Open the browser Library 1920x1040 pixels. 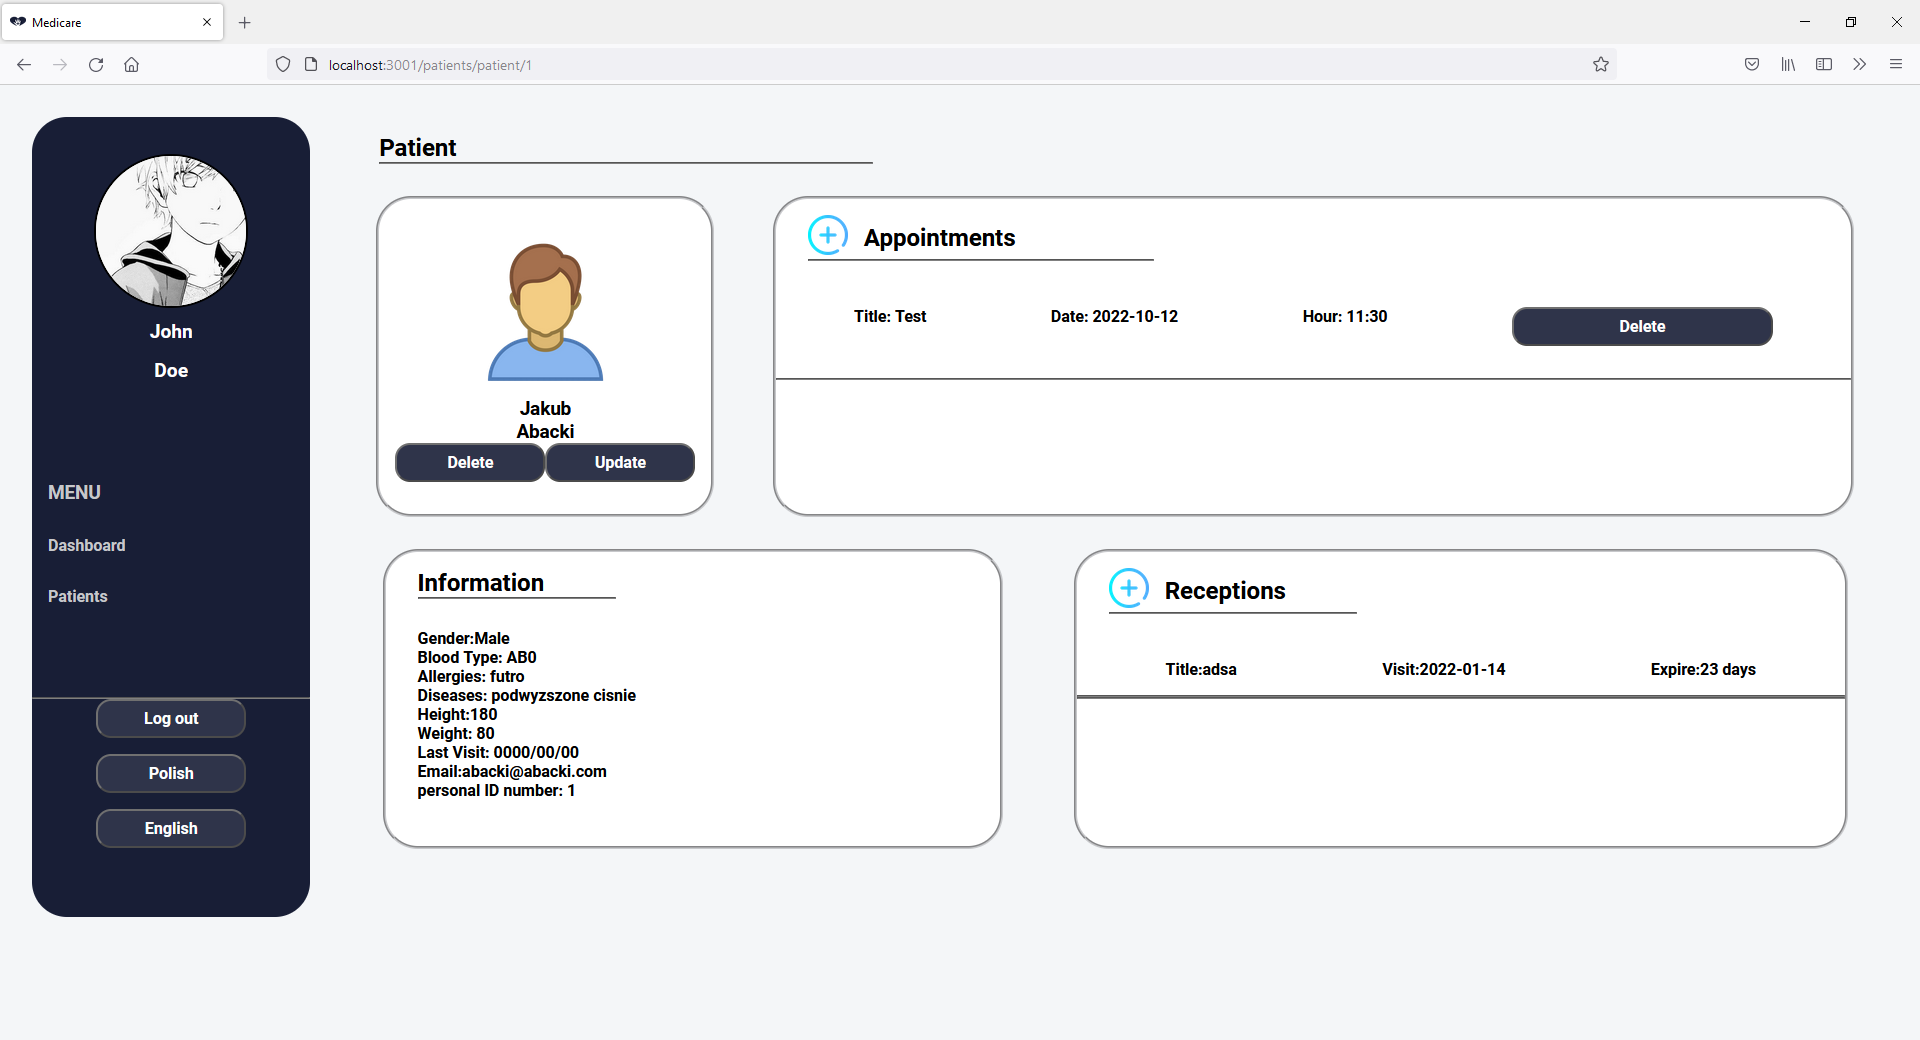(1788, 64)
